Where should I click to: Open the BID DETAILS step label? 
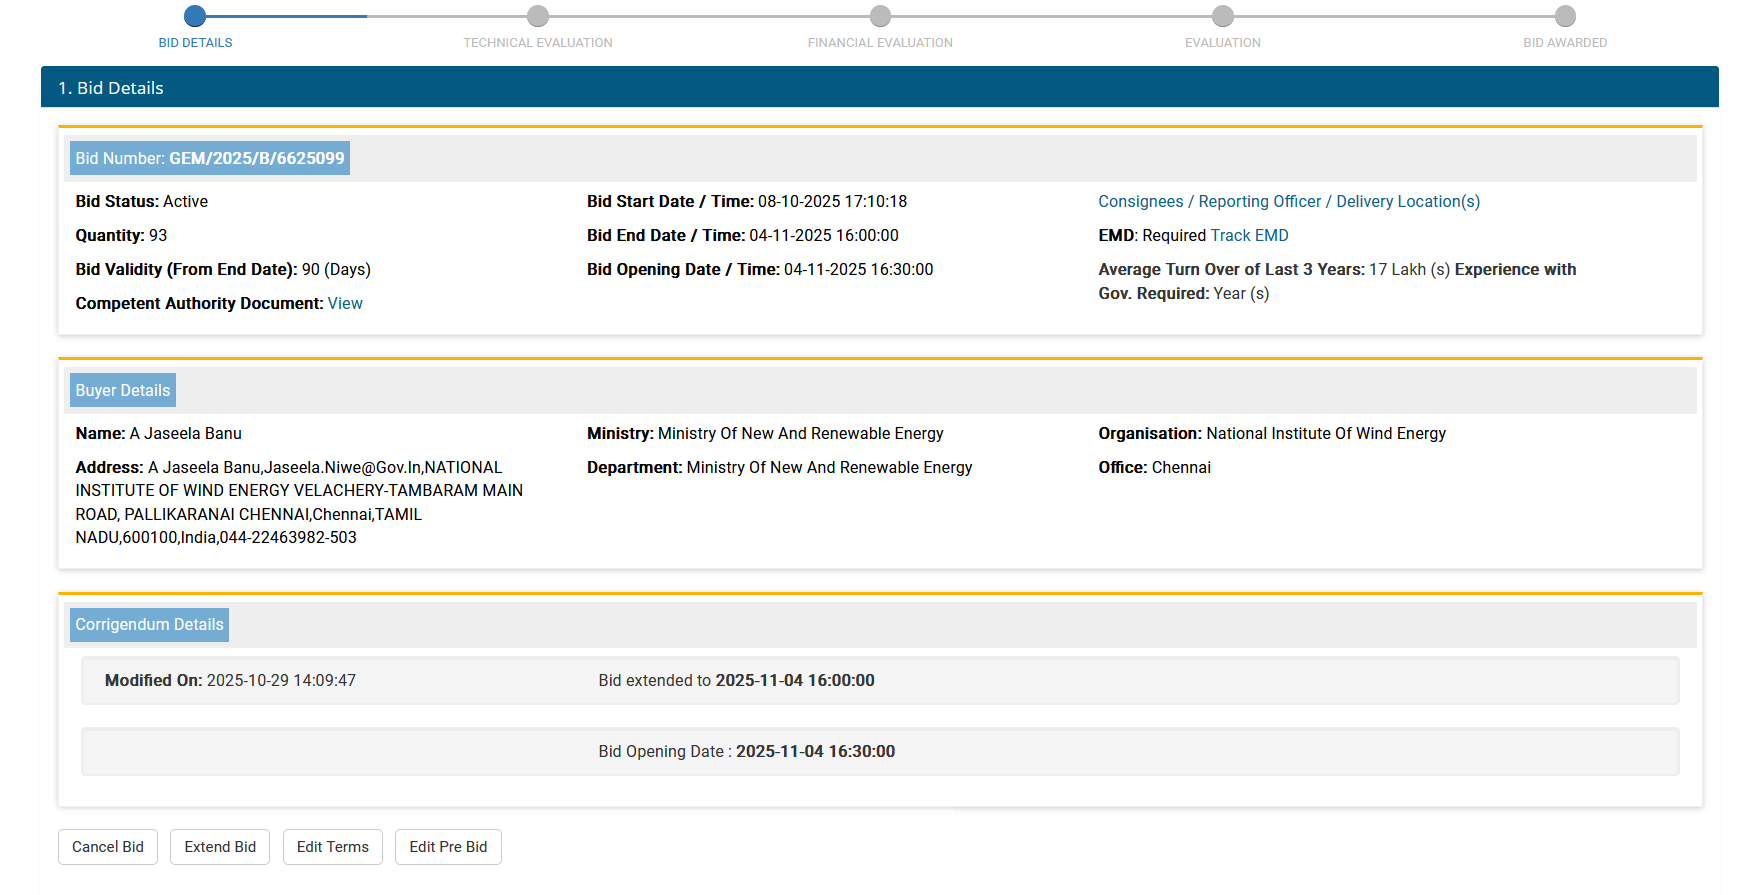pyautogui.click(x=195, y=43)
